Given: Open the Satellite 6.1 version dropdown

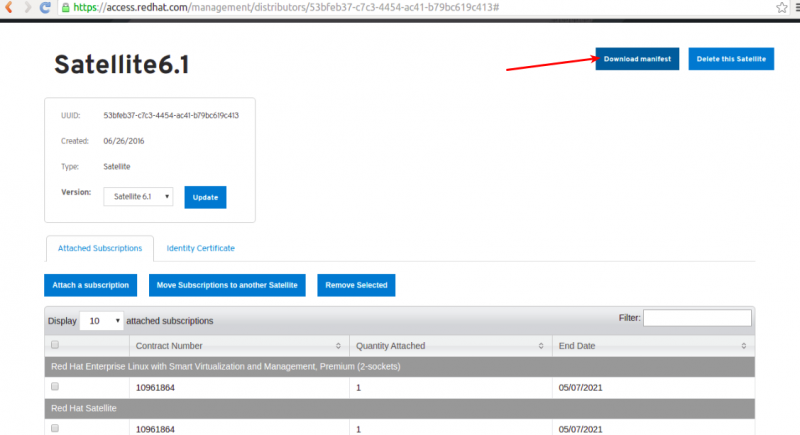Looking at the screenshot, I should pos(138,196).
